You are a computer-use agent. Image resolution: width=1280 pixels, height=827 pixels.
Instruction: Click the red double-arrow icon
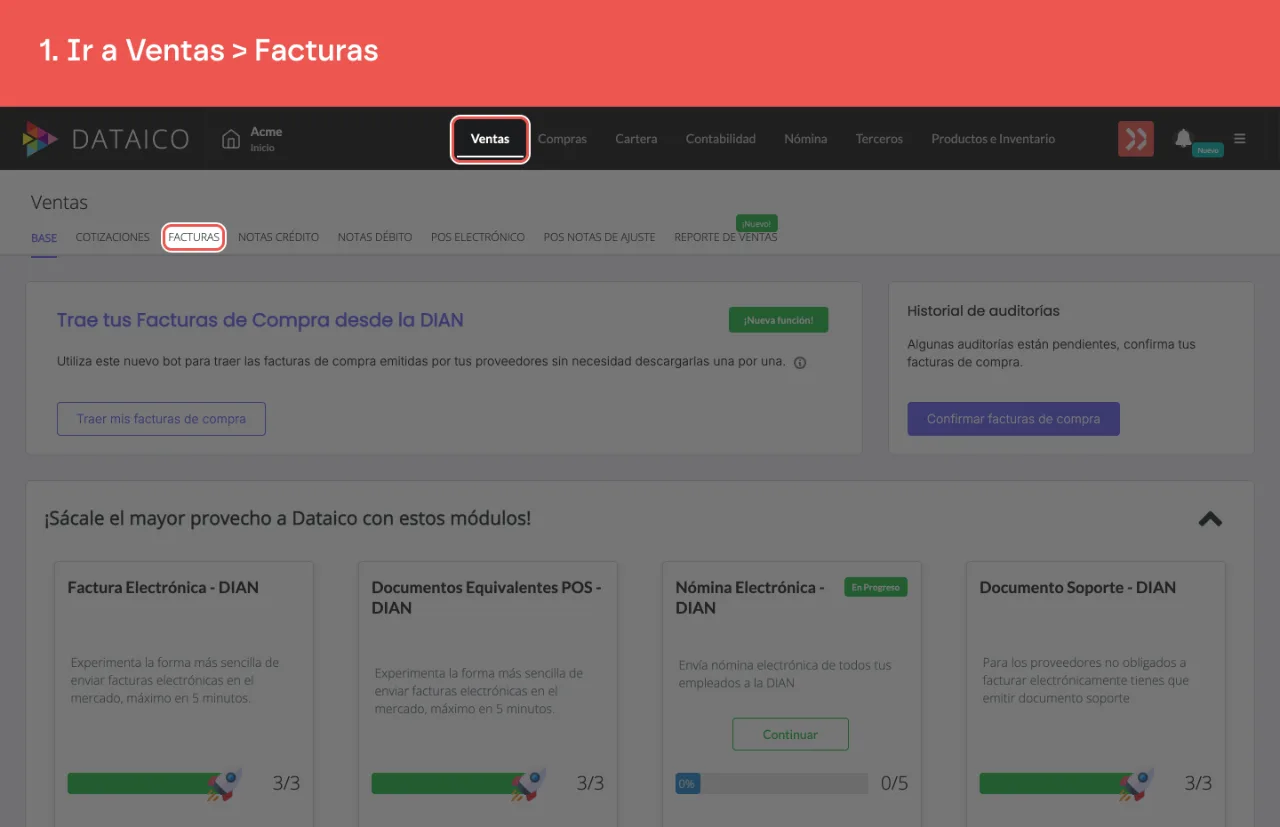[x=1136, y=139]
